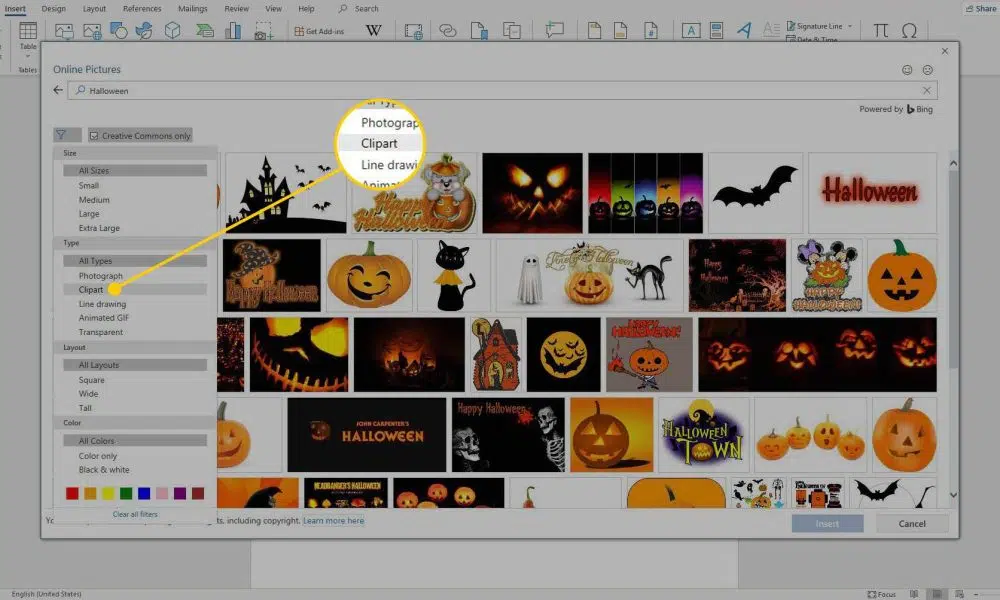Click the Bookmark icon
The image size is (1000, 600).
click(479, 31)
